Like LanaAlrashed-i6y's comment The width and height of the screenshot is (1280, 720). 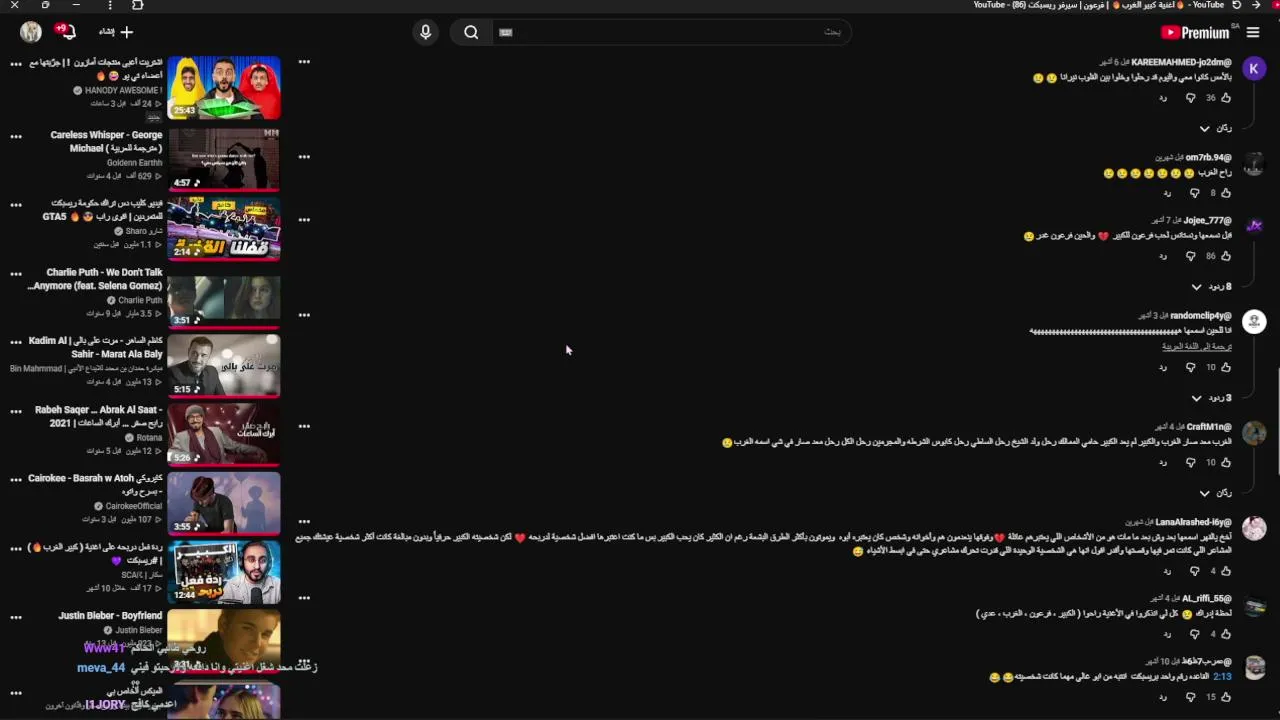click(1226, 571)
